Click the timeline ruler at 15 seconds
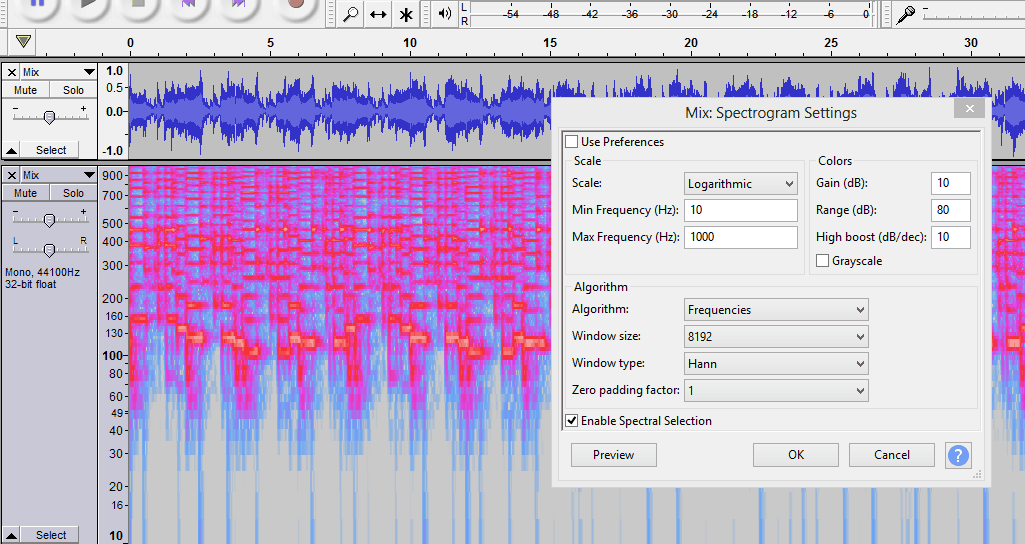 click(x=550, y=43)
